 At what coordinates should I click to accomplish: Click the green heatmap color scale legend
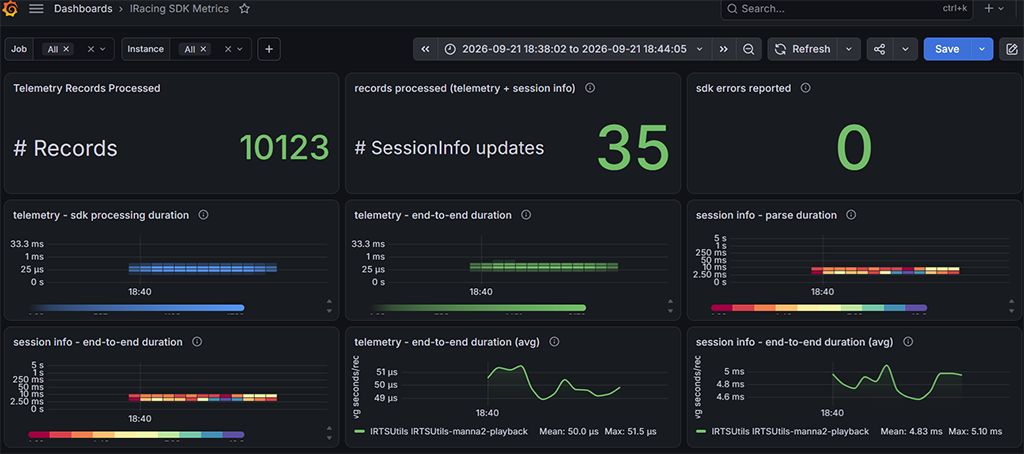(x=478, y=308)
